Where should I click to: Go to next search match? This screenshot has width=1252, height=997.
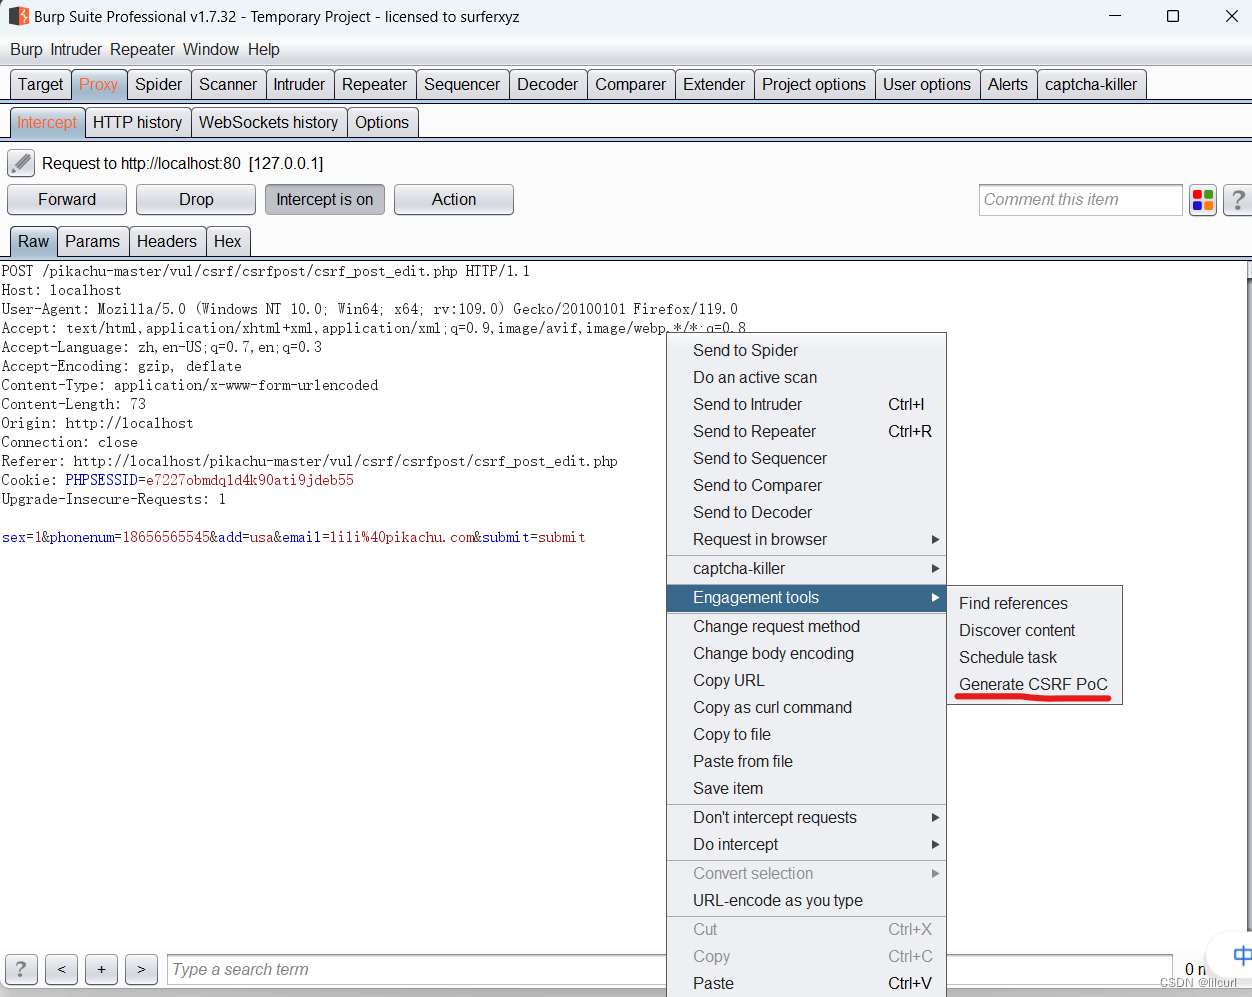coord(141,969)
